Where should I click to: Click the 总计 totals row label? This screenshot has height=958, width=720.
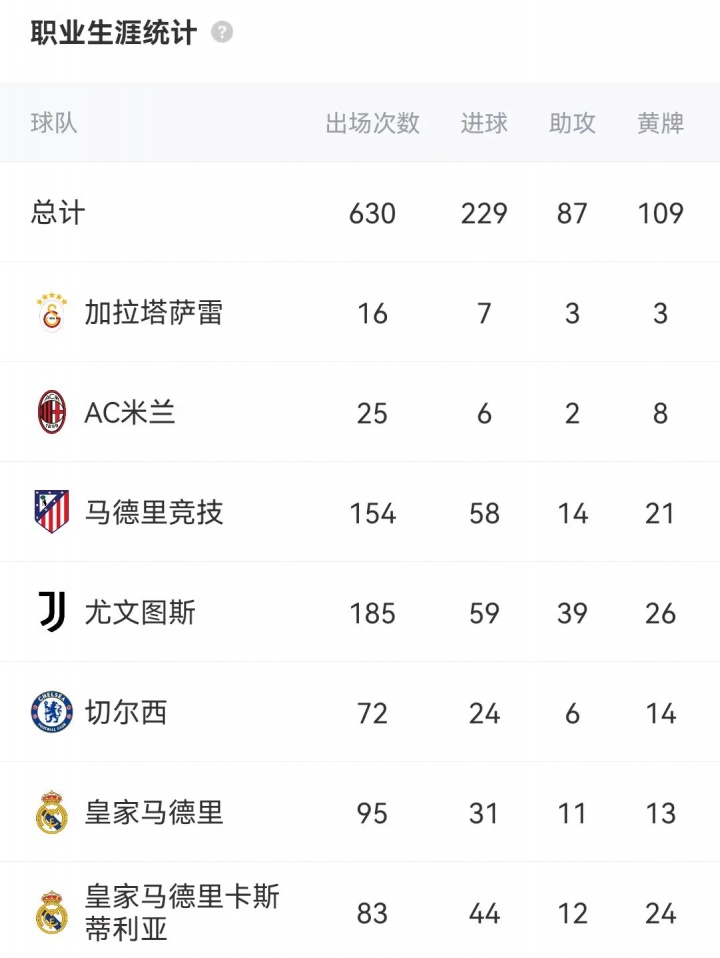tap(58, 213)
